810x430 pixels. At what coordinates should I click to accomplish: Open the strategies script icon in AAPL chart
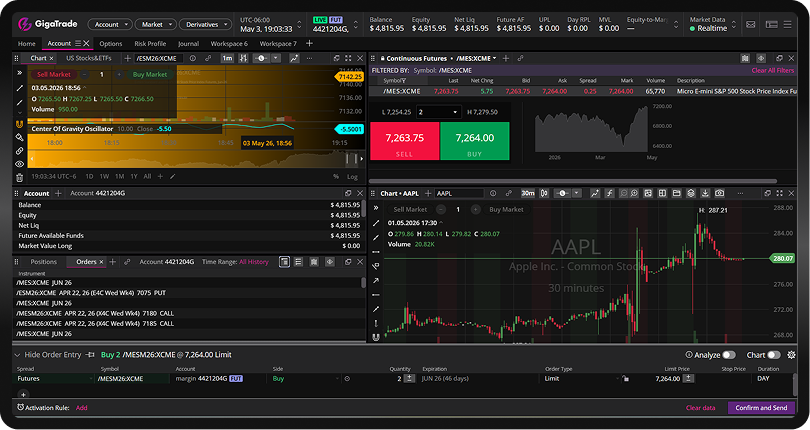(x=610, y=193)
